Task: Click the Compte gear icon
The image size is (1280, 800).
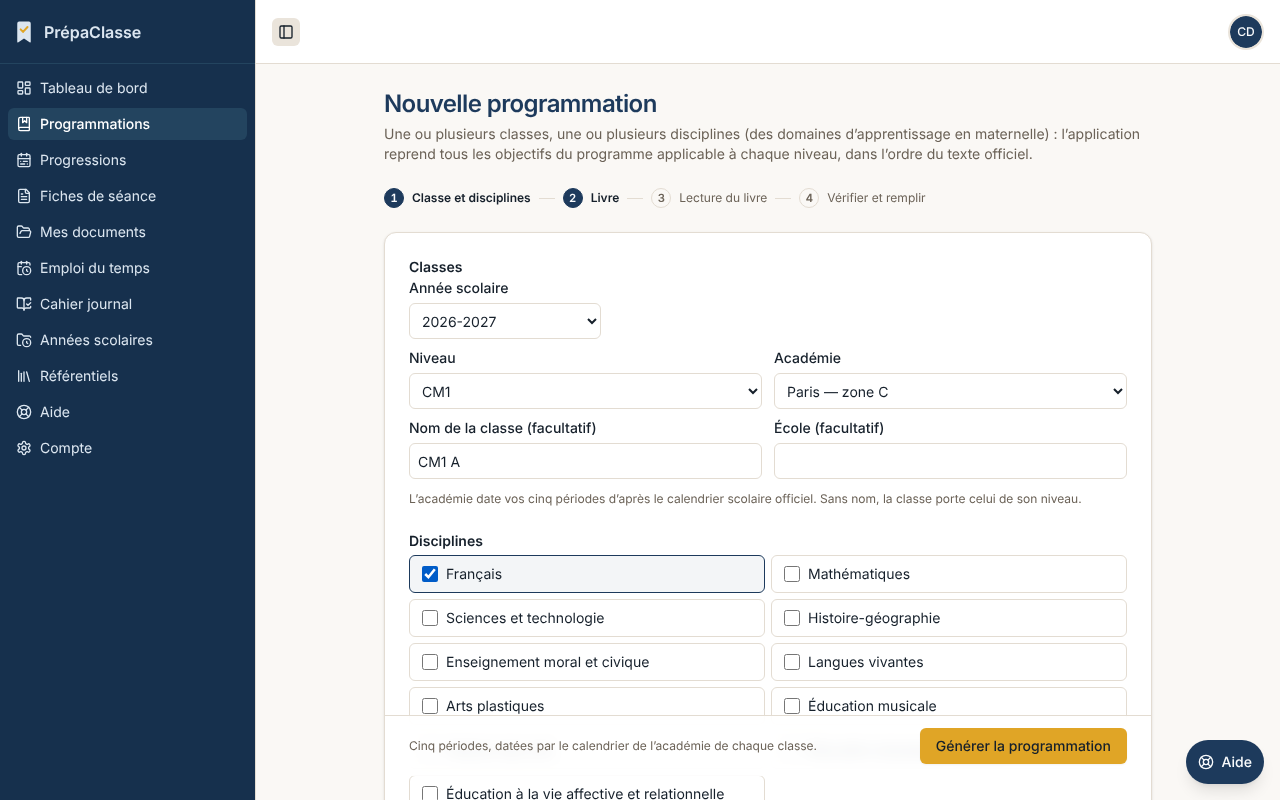Action: pyautogui.click(x=24, y=448)
